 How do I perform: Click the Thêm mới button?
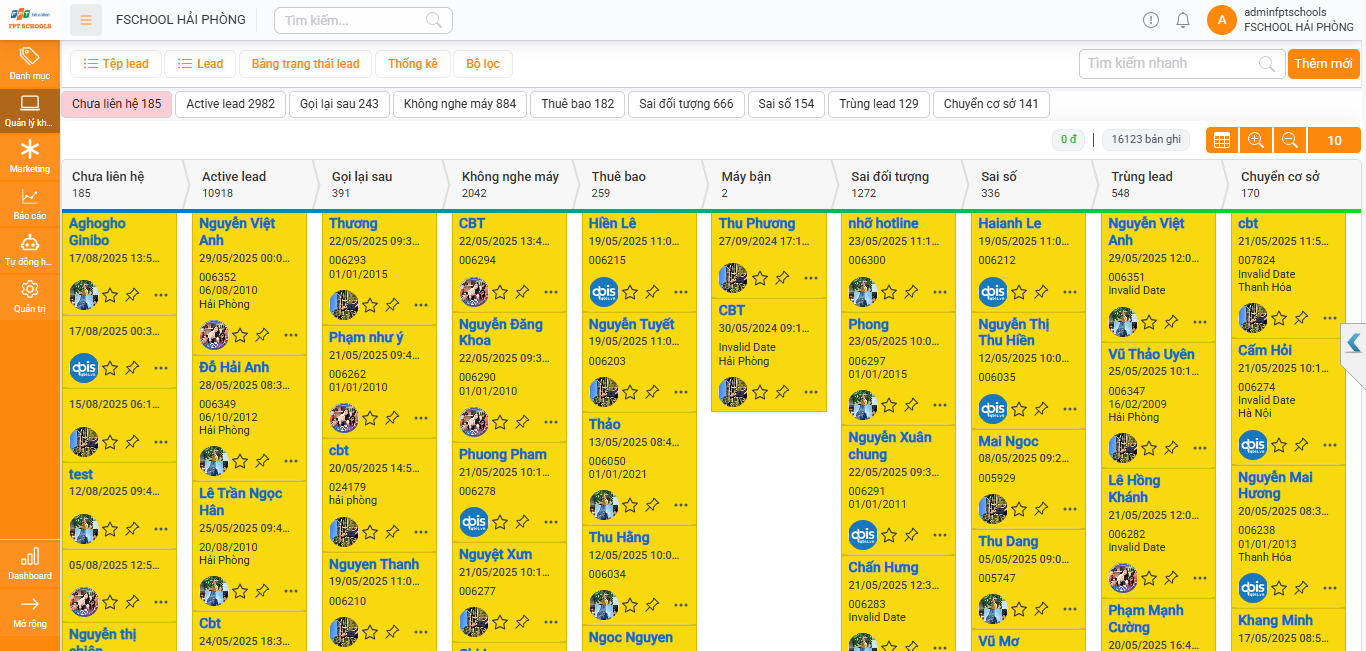1323,64
